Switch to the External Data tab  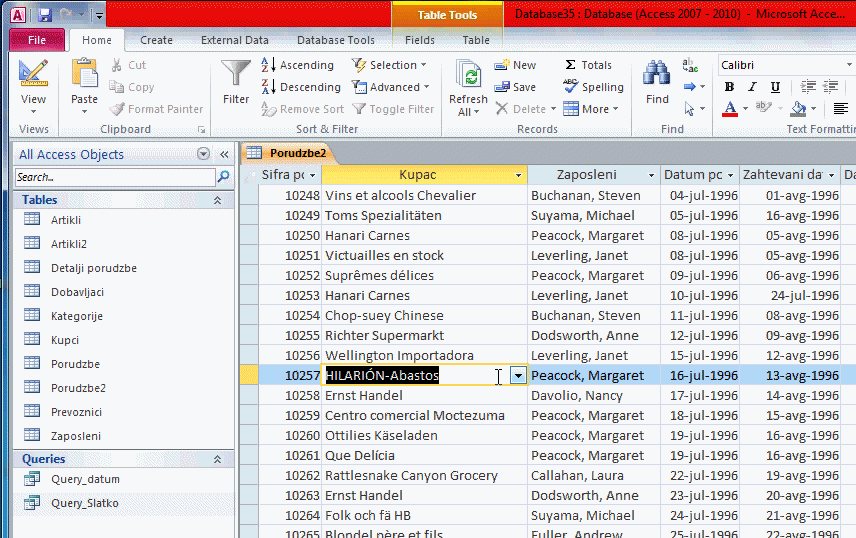[235, 40]
